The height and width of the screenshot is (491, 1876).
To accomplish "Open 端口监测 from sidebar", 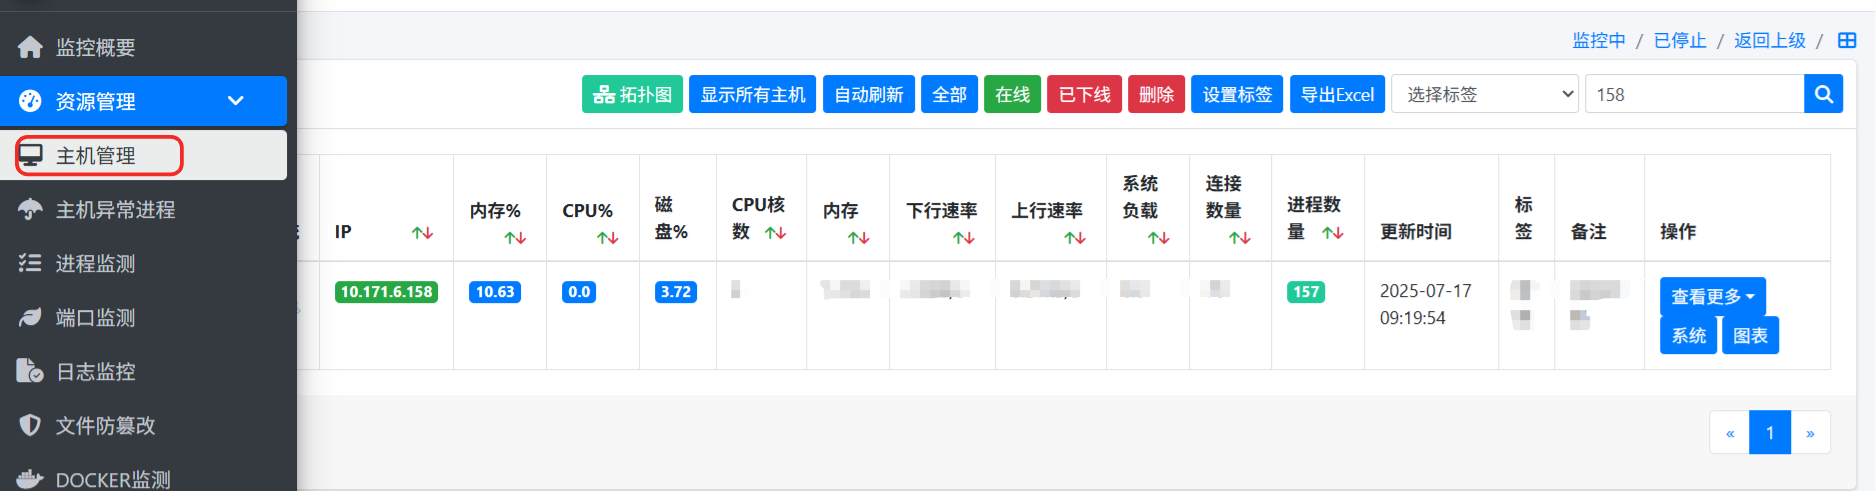I will (95, 317).
